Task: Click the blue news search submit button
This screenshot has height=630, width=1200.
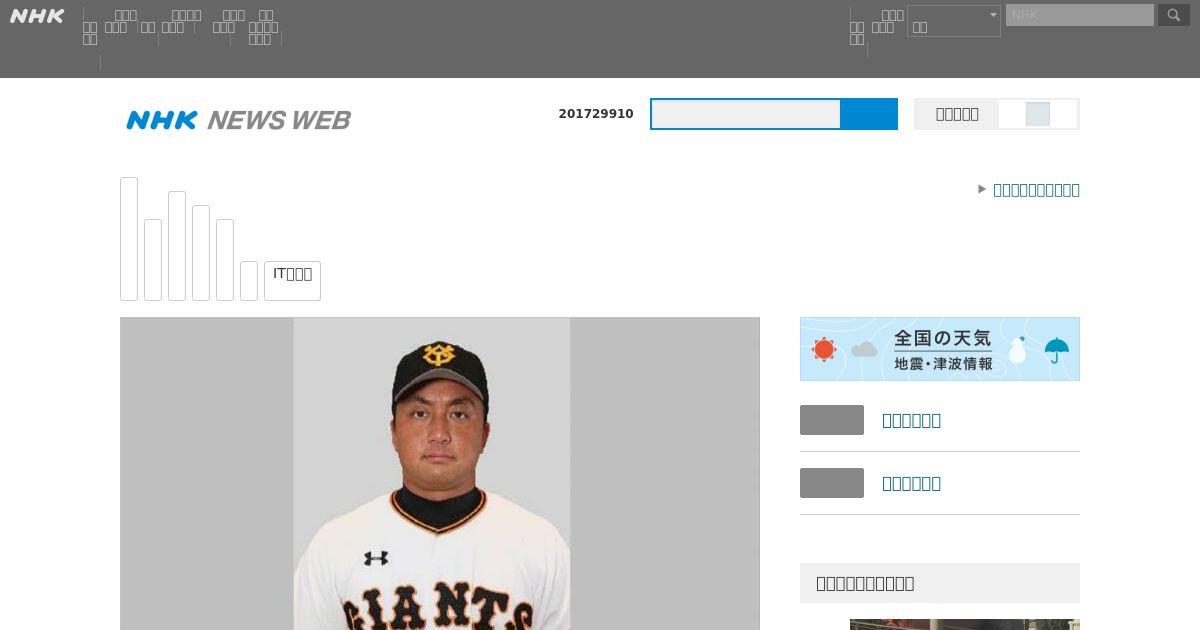Action: (869, 114)
